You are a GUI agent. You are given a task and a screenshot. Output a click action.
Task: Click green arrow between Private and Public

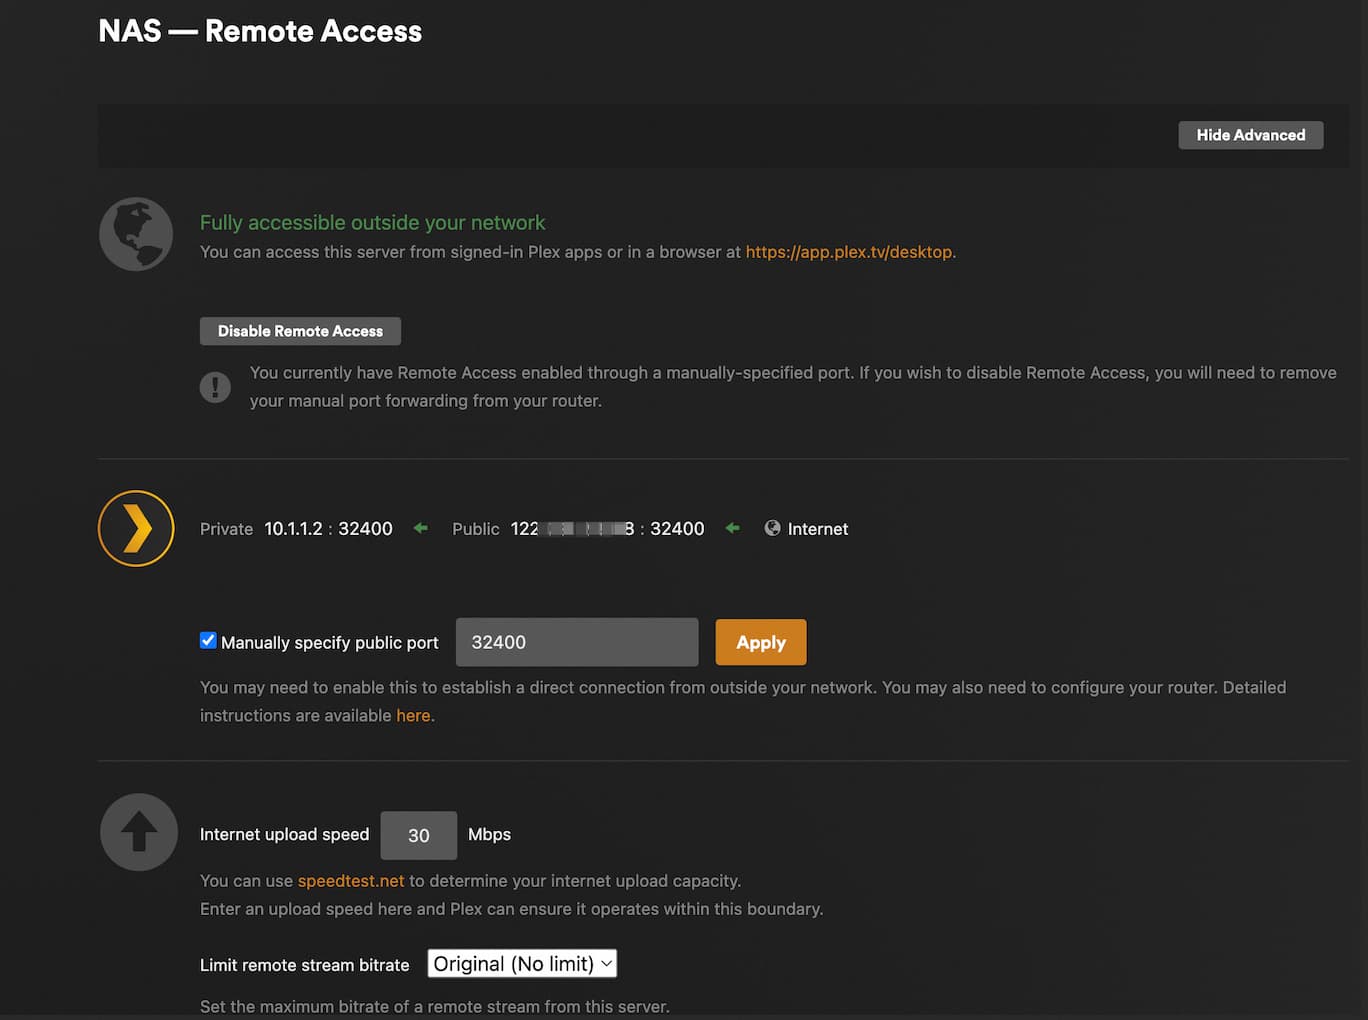point(421,528)
